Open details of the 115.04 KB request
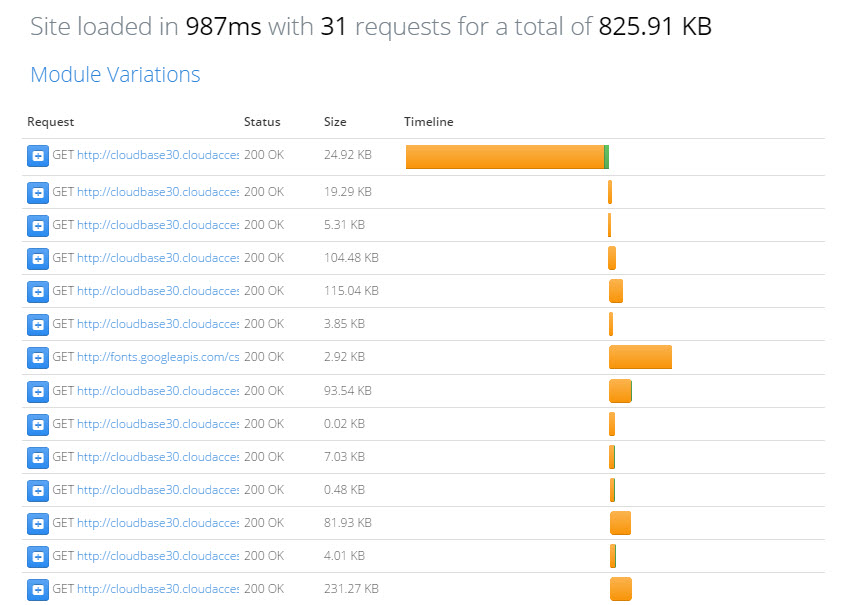 tap(38, 291)
